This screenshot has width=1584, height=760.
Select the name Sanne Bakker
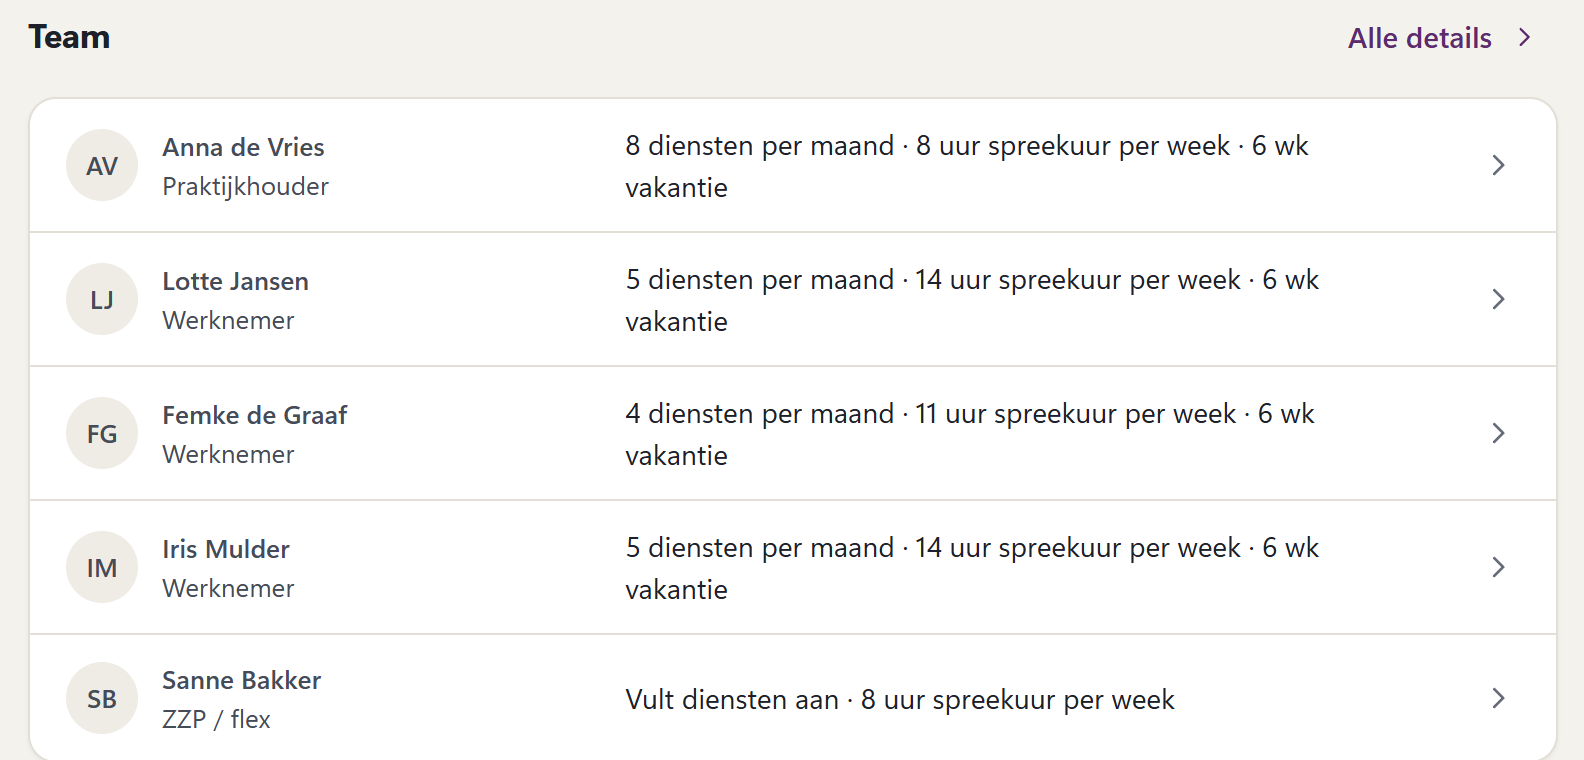(x=241, y=680)
